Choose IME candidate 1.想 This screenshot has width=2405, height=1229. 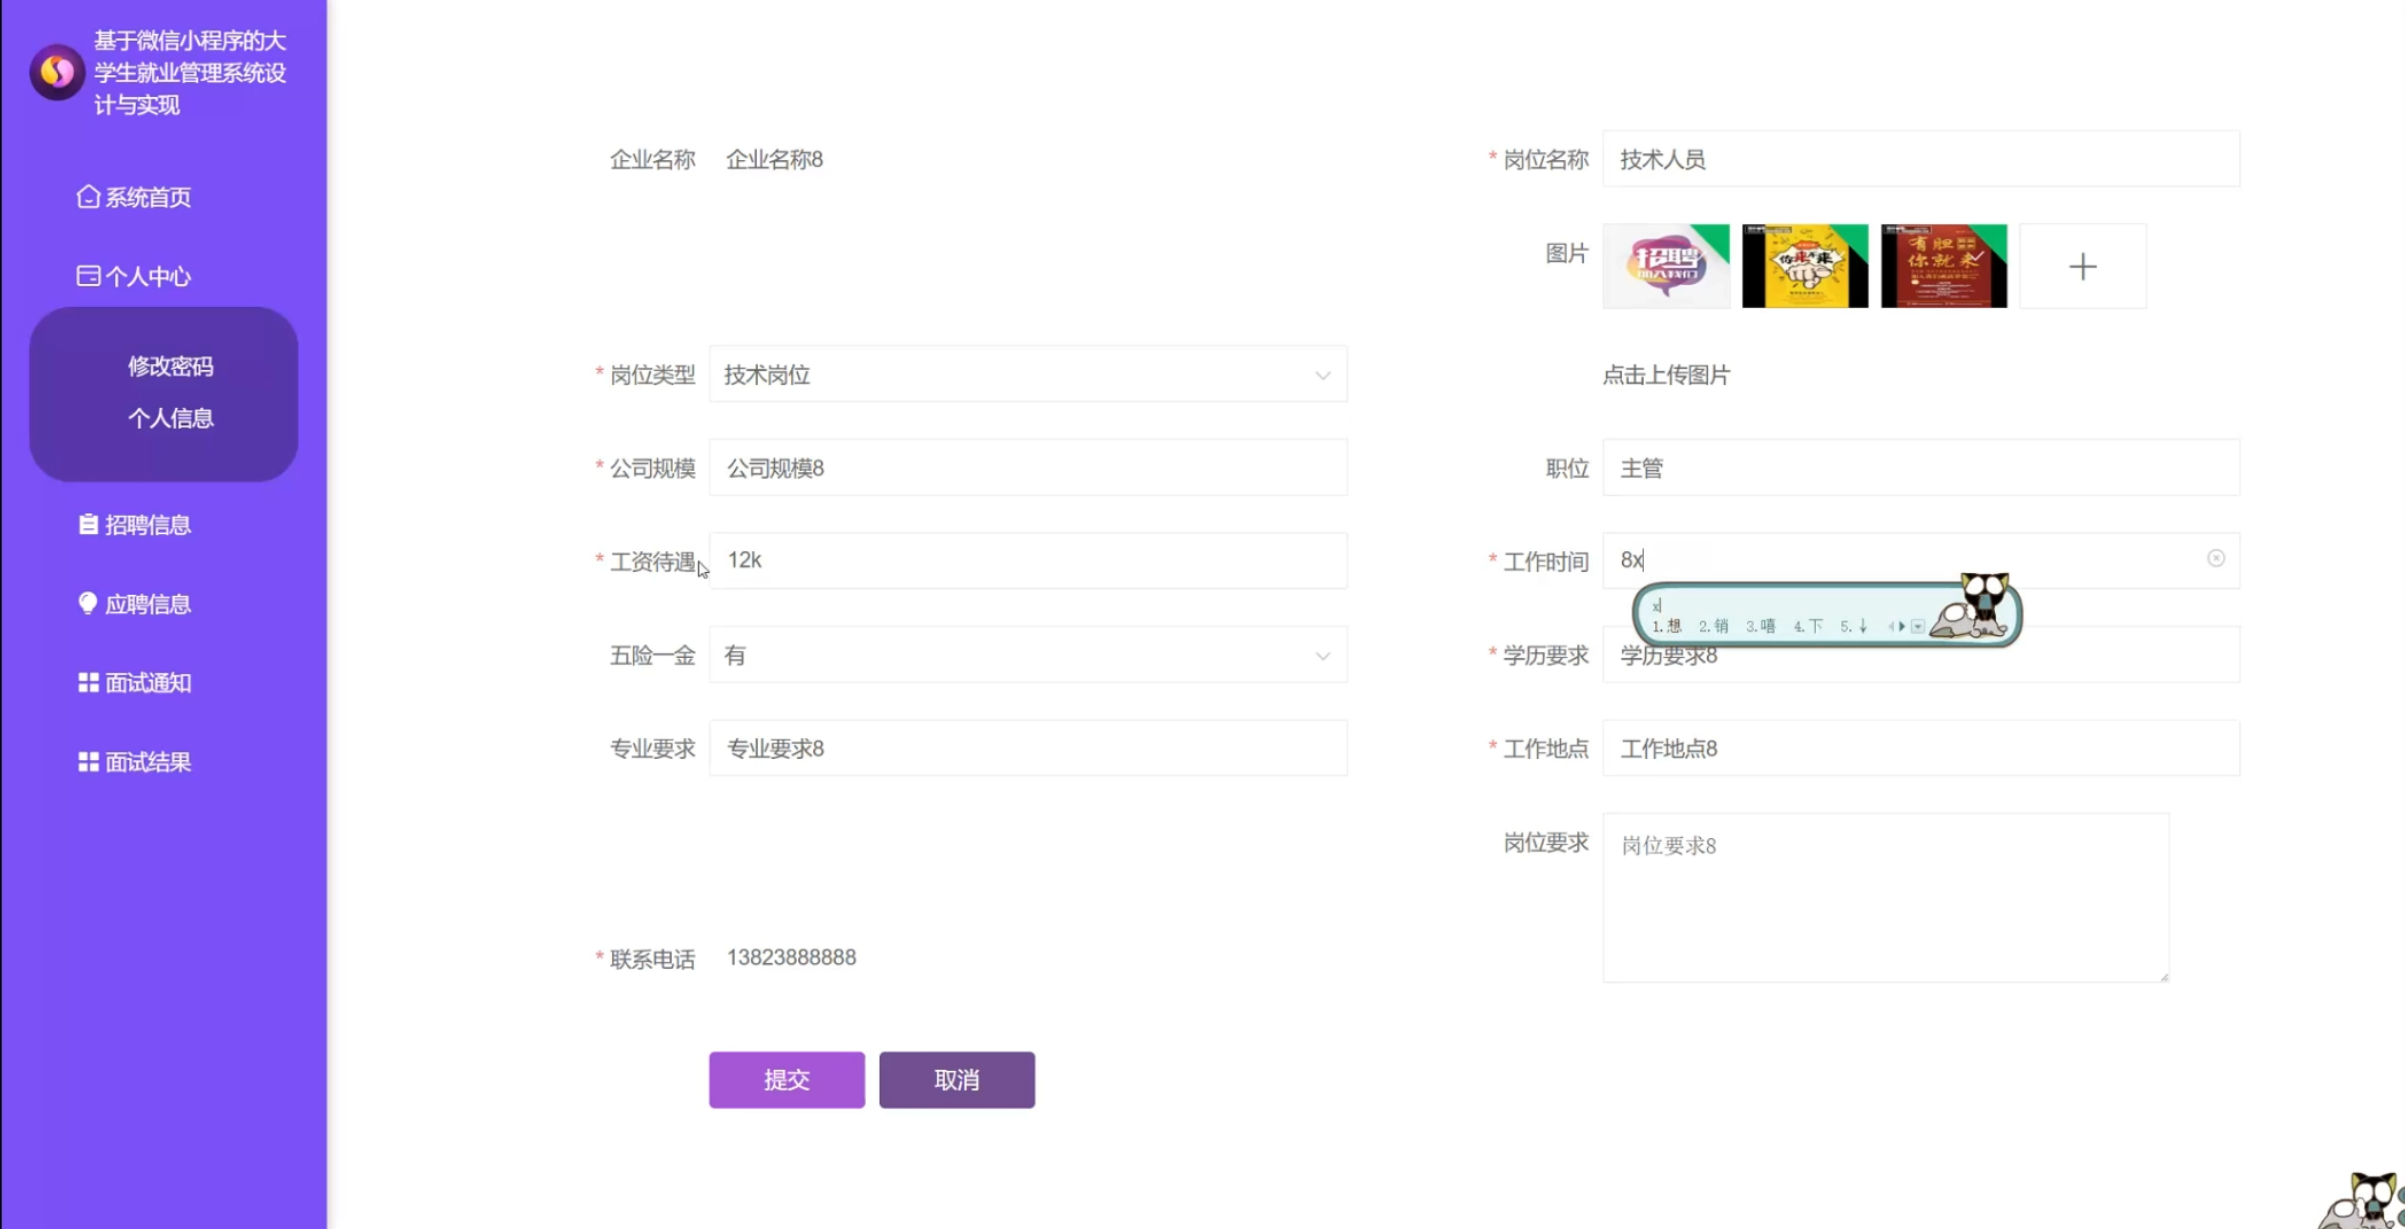1666,626
